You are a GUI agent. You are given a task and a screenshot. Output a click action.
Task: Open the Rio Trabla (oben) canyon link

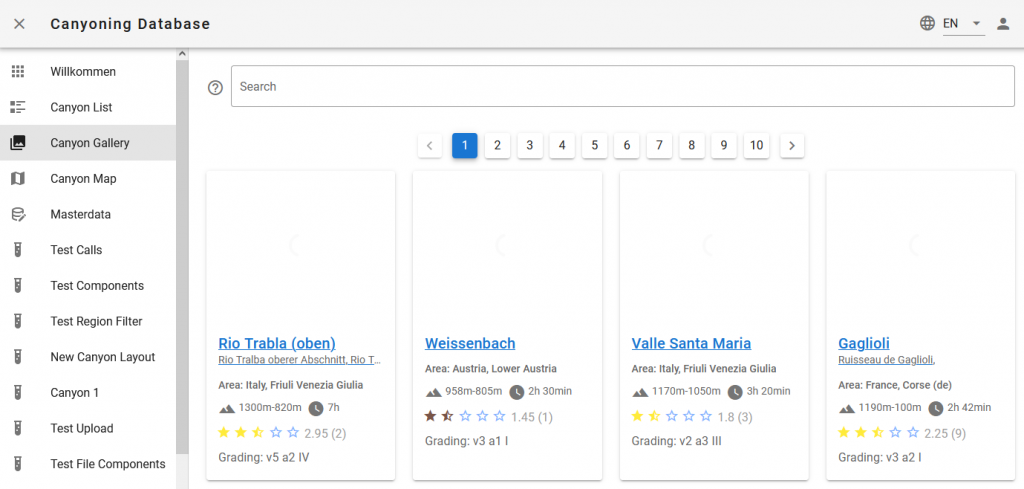point(277,343)
